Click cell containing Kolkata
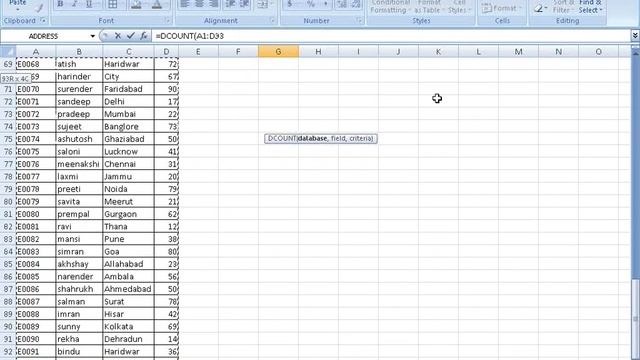640x360 pixels. pos(128,327)
